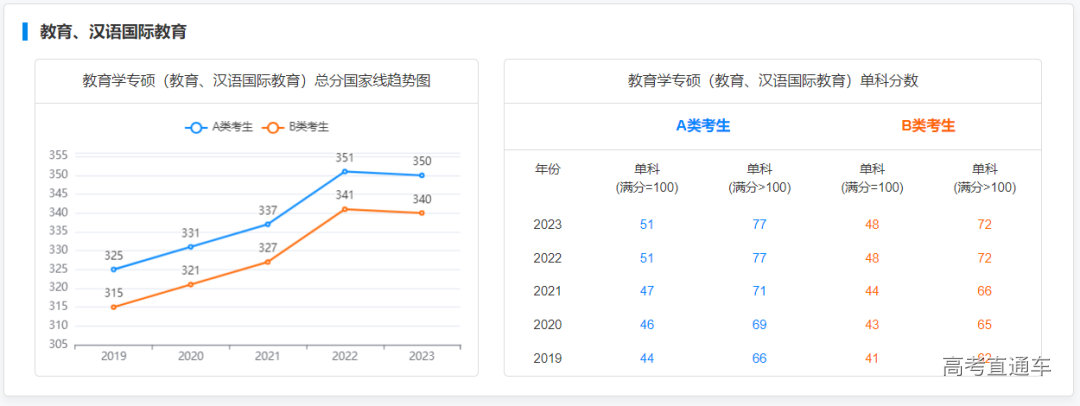Screen dimensions: 1080x406
Task: Select the 321 data point for 2020
Action: (191, 284)
